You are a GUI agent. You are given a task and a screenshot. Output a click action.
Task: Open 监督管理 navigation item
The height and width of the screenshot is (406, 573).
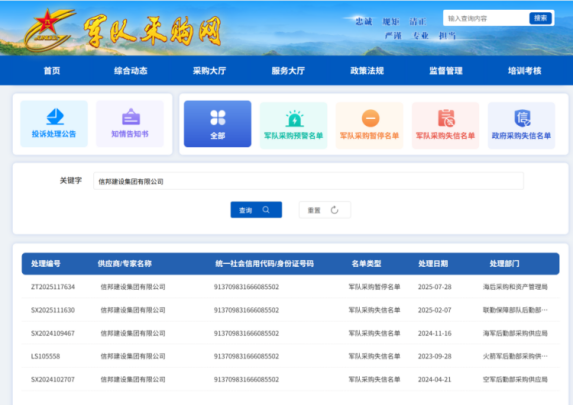pos(446,71)
